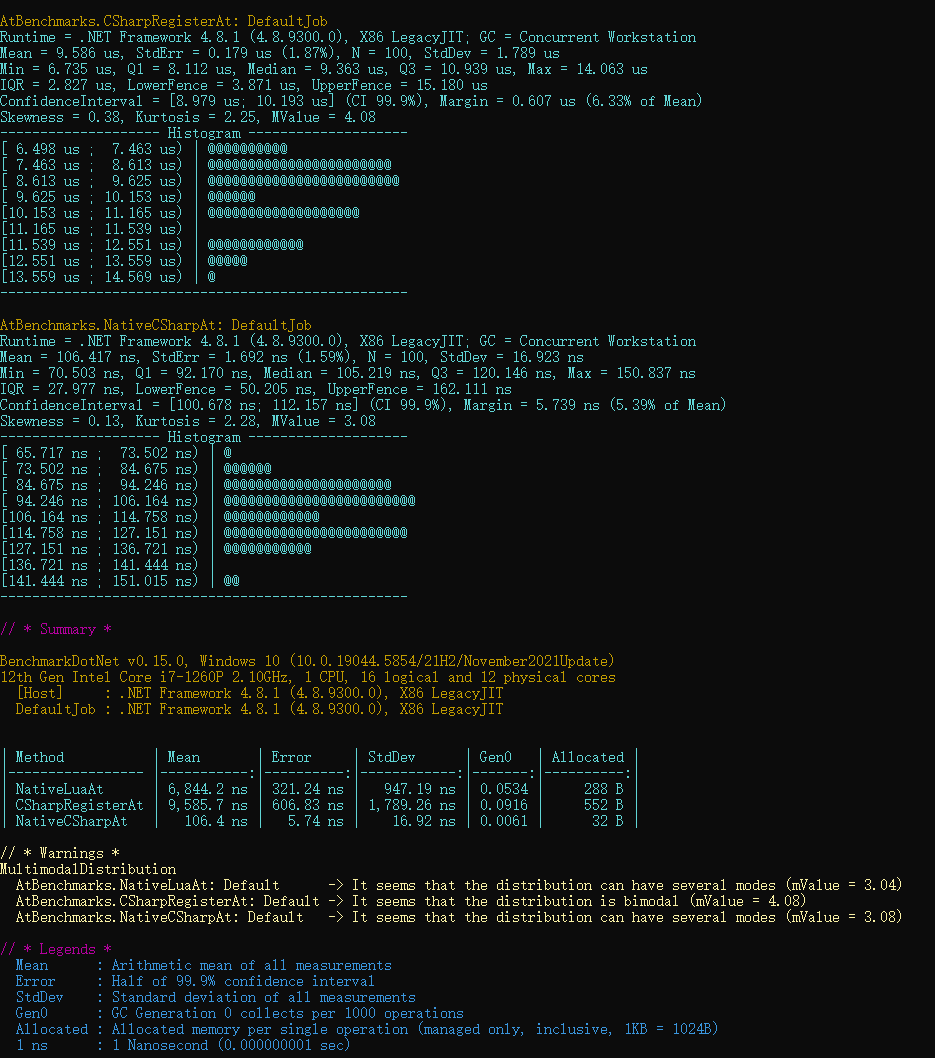935x1058 pixels.
Task: Click the '12th Gen Intel Core i7-1260P' line
Action: click(308, 677)
